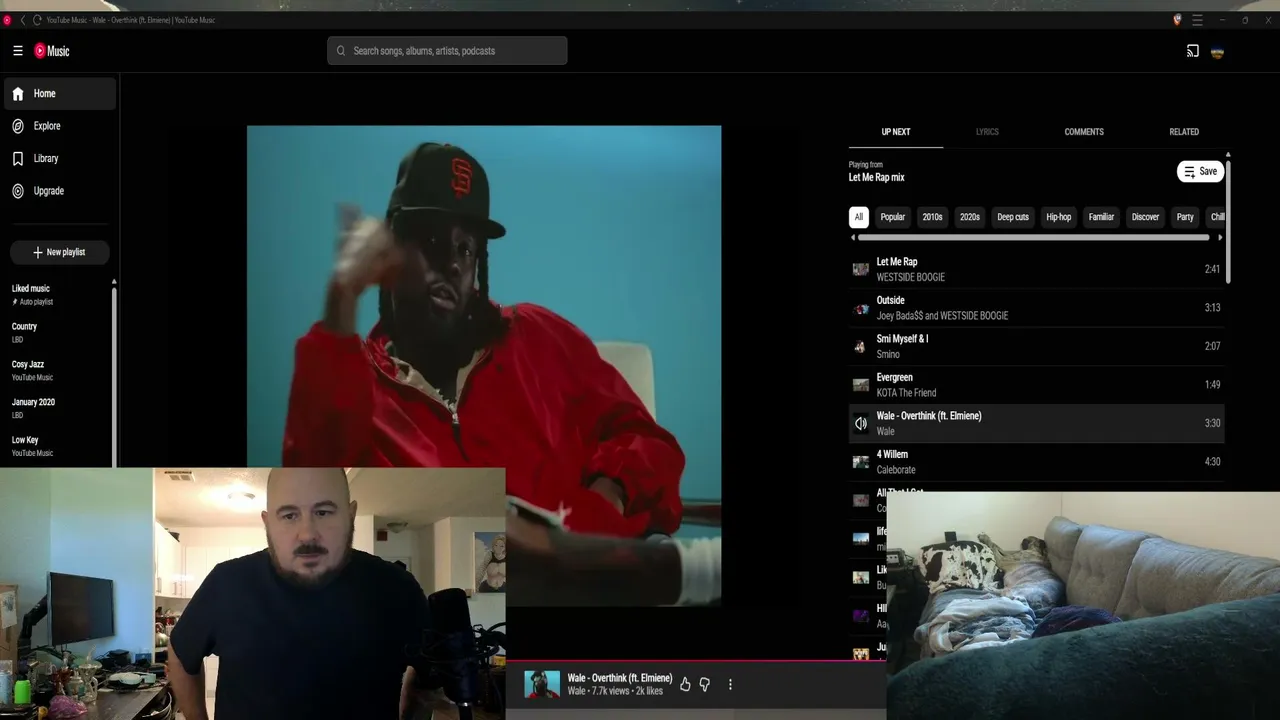1280x720 pixels.
Task: Click the filter chips horizontal scrollbar
Action: [x=1033, y=238]
